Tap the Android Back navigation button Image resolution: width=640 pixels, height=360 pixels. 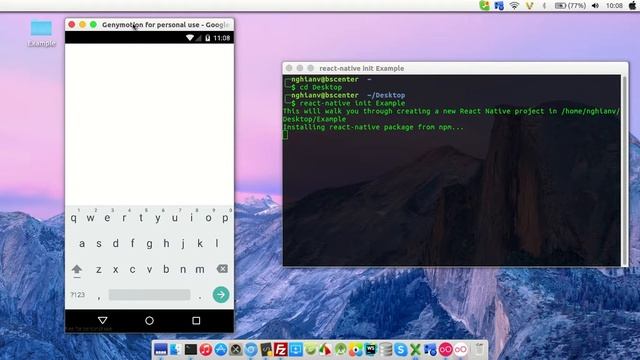[x=102, y=320]
